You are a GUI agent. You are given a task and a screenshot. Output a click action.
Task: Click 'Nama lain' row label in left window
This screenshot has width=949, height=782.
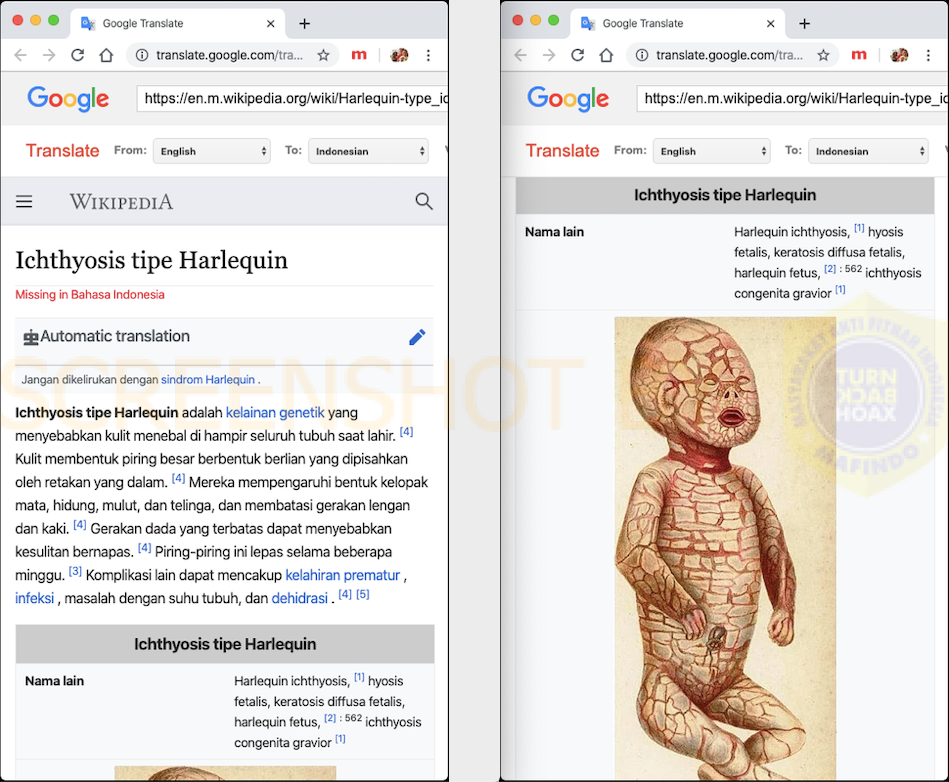point(54,681)
